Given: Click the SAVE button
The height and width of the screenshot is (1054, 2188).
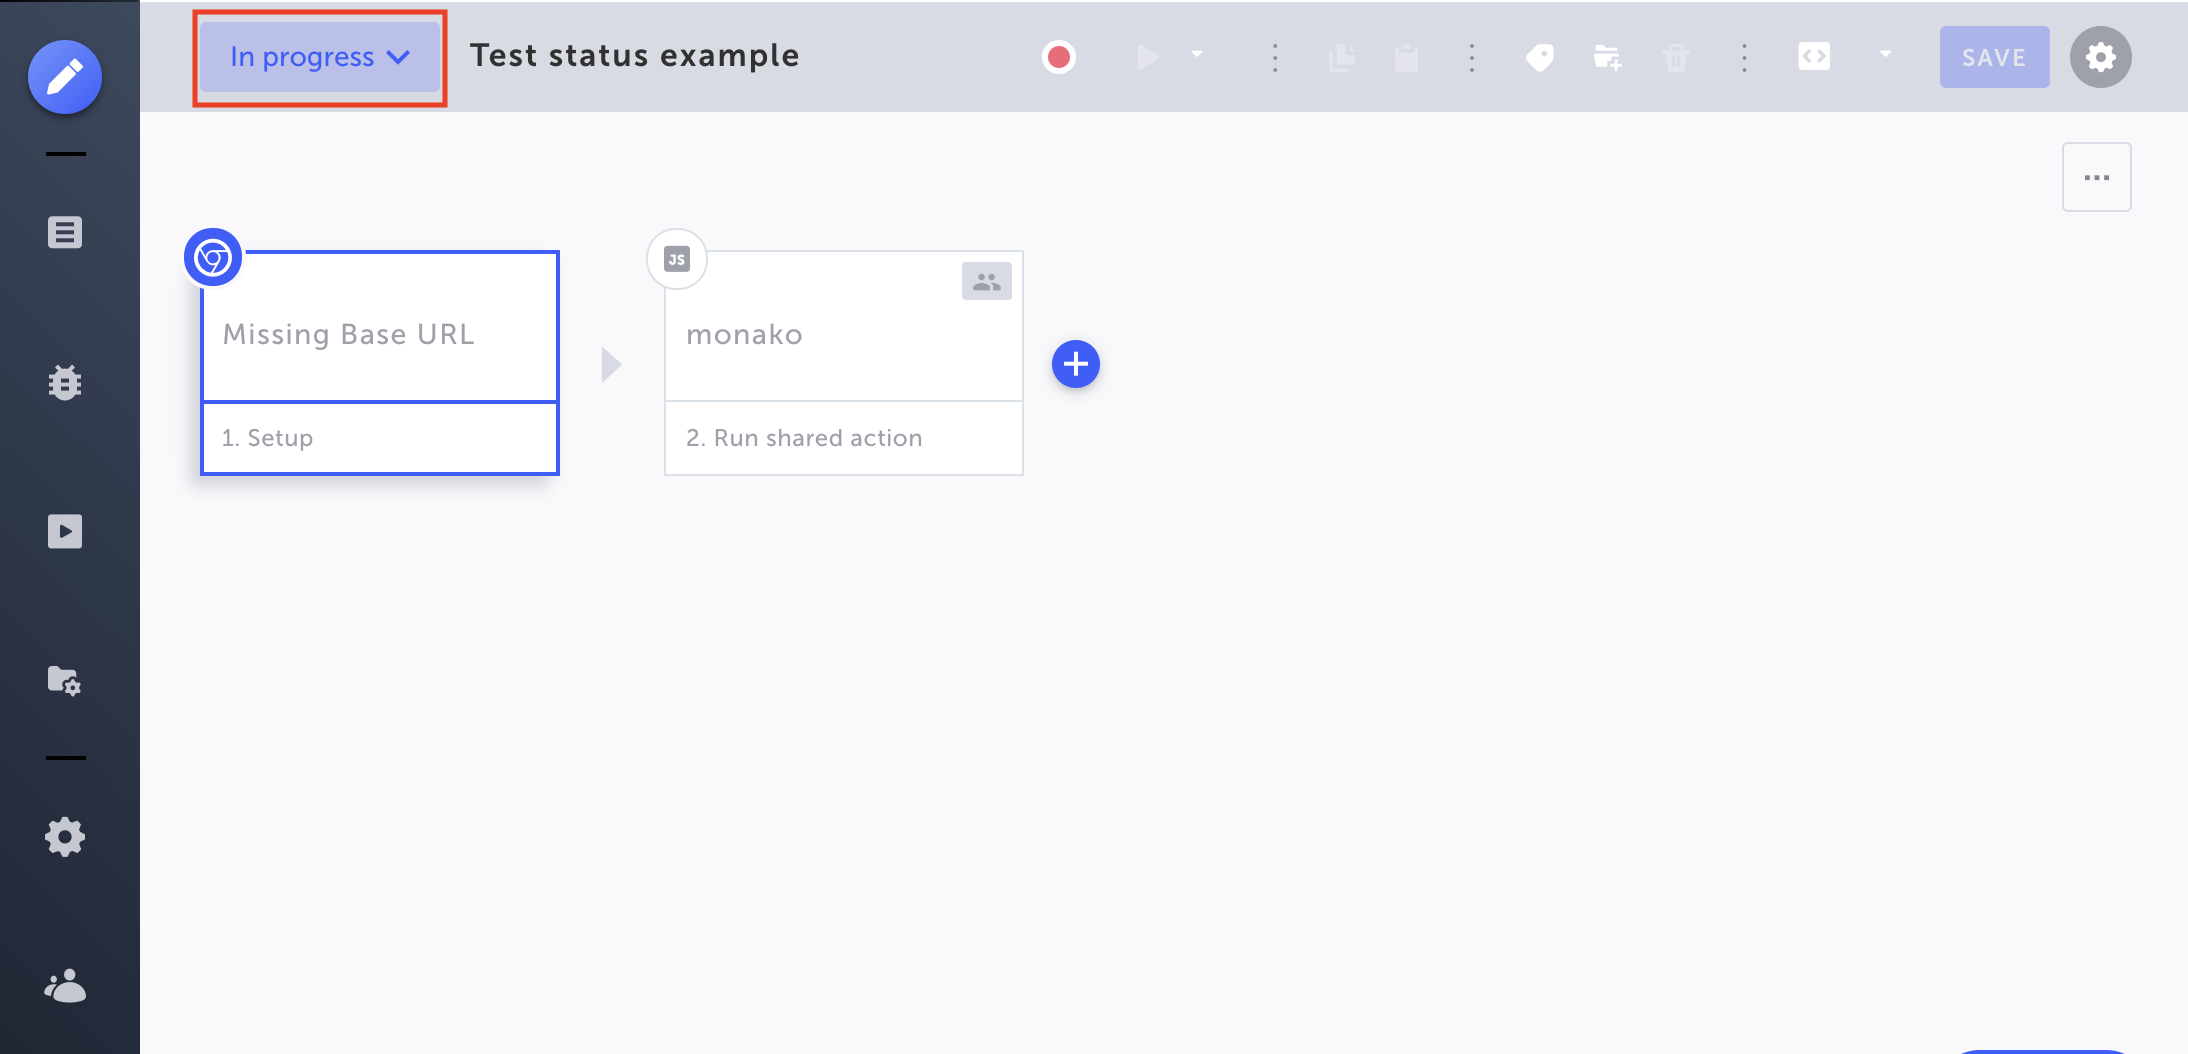Looking at the screenshot, I should point(1994,57).
